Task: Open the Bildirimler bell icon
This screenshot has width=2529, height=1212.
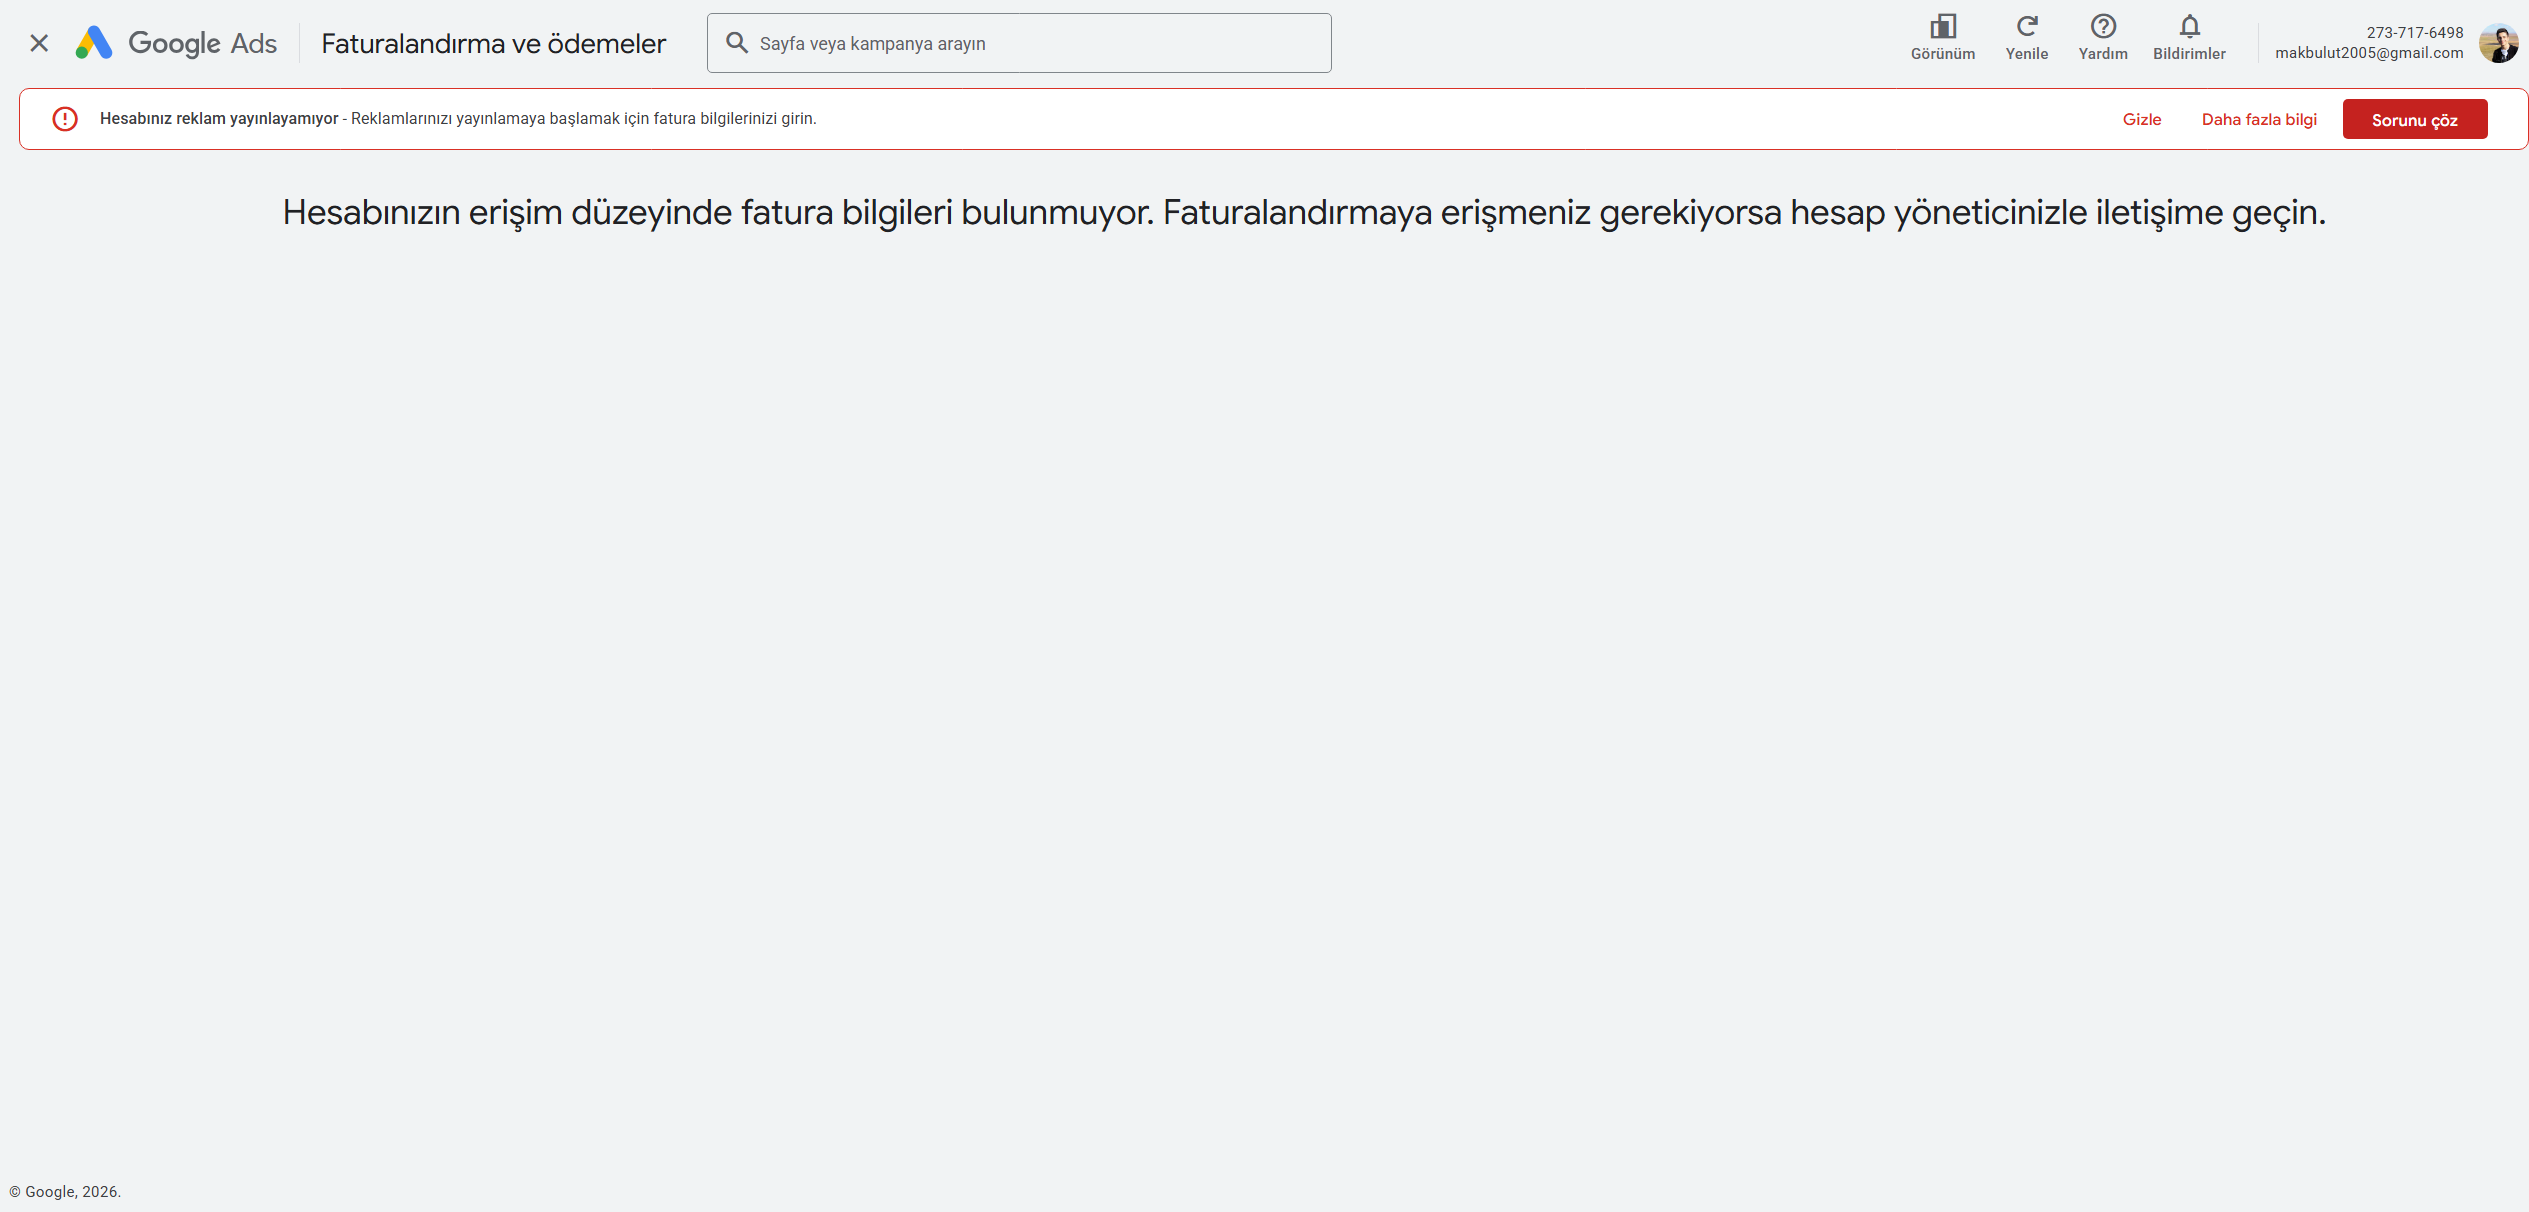Action: pos(2189,26)
